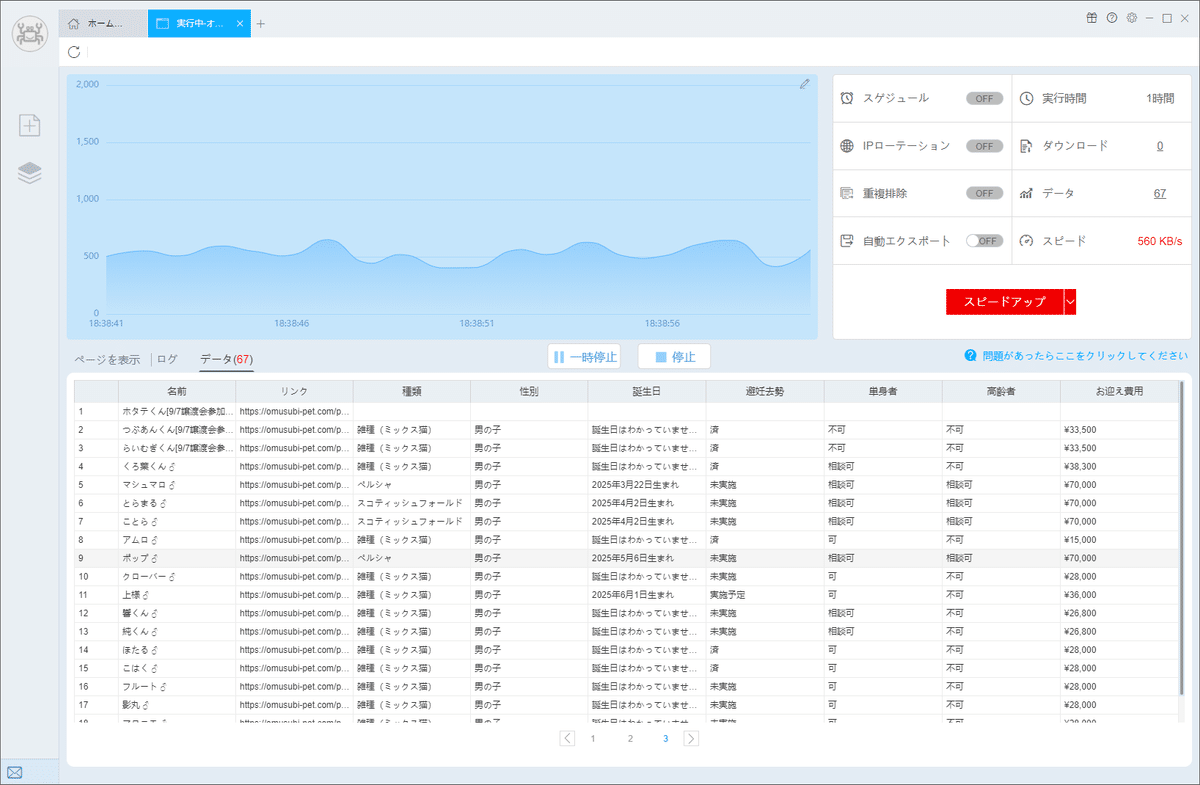Screen dimensions: 1200x785
Task: Click the home icon on first tab
Action: pyautogui.click(x=74, y=23)
